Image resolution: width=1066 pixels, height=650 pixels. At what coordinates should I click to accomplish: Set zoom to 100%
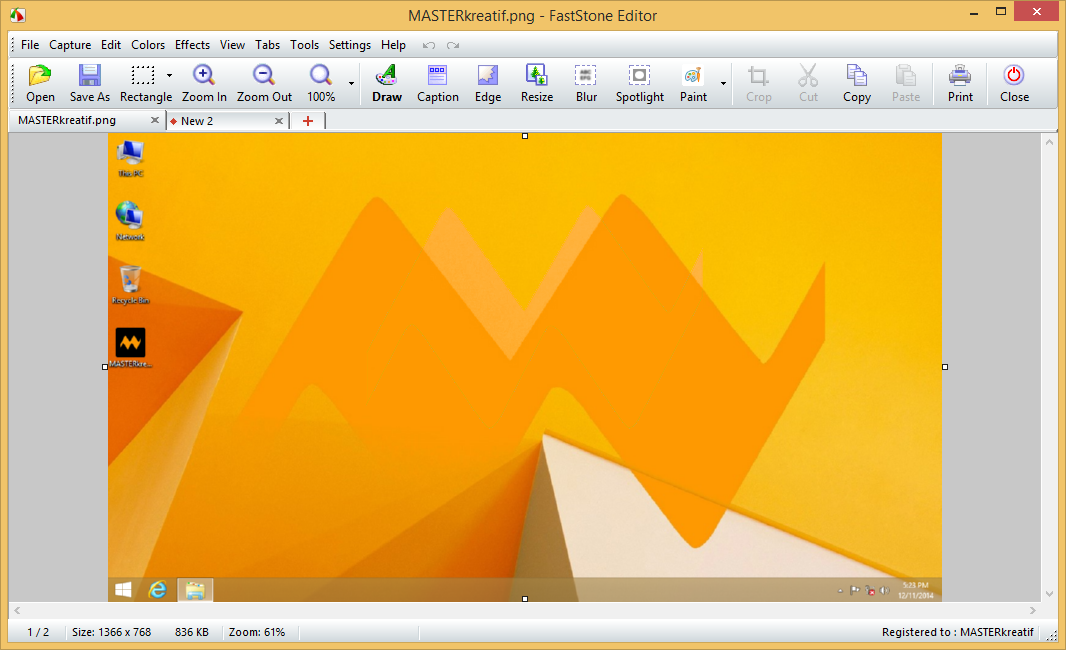coord(321,84)
